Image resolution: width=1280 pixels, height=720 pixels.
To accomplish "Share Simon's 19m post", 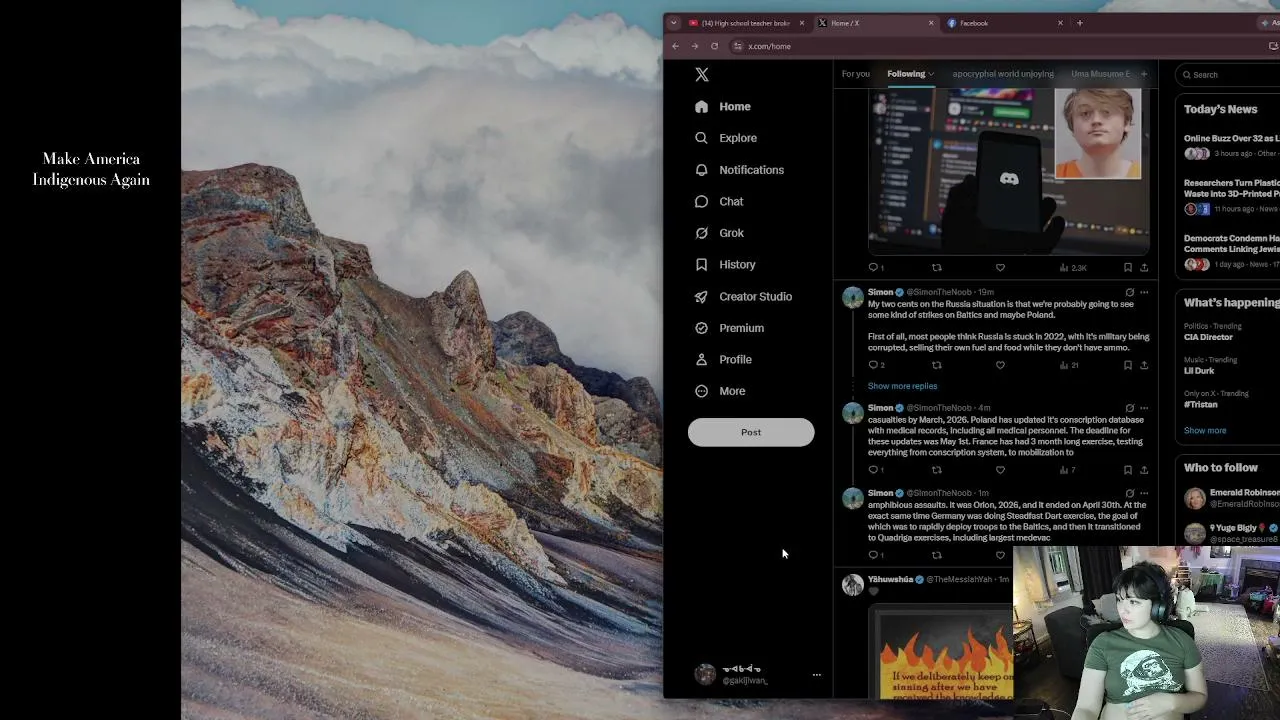I will (x=1144, y=365).
